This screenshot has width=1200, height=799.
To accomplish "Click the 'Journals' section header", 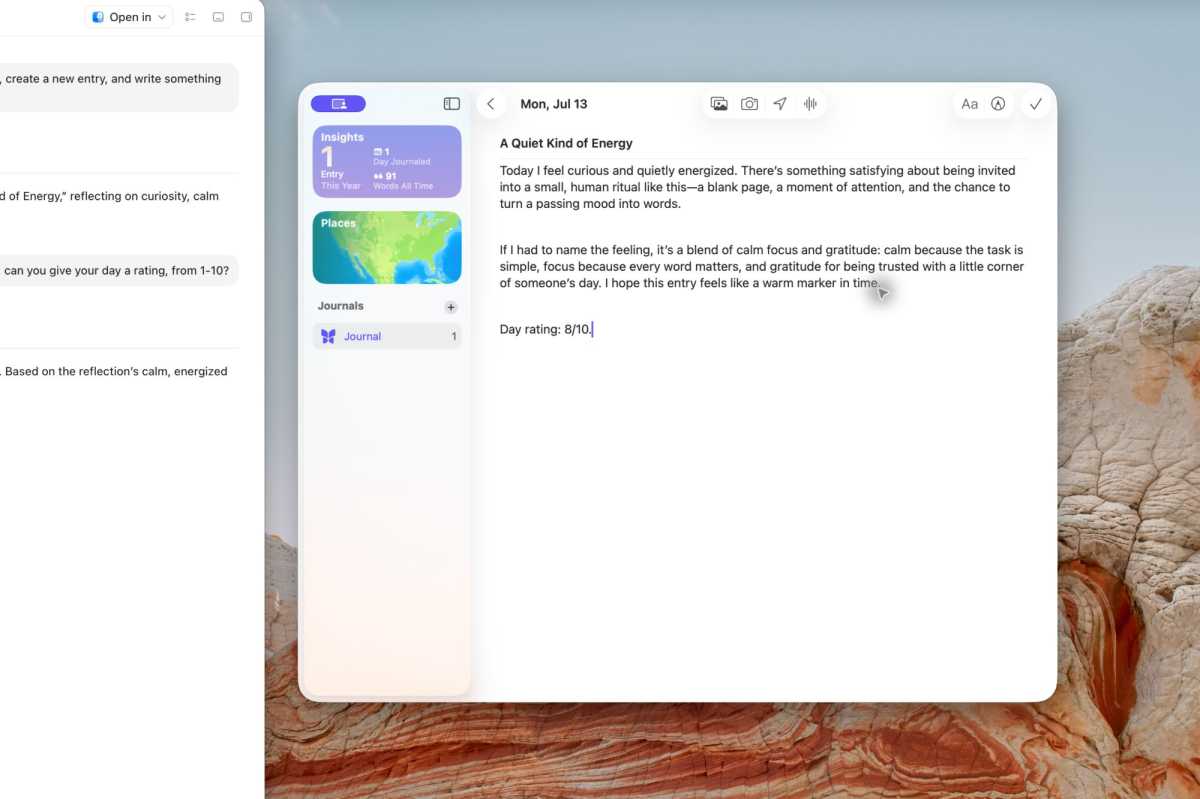I will (x=341, y=306).
